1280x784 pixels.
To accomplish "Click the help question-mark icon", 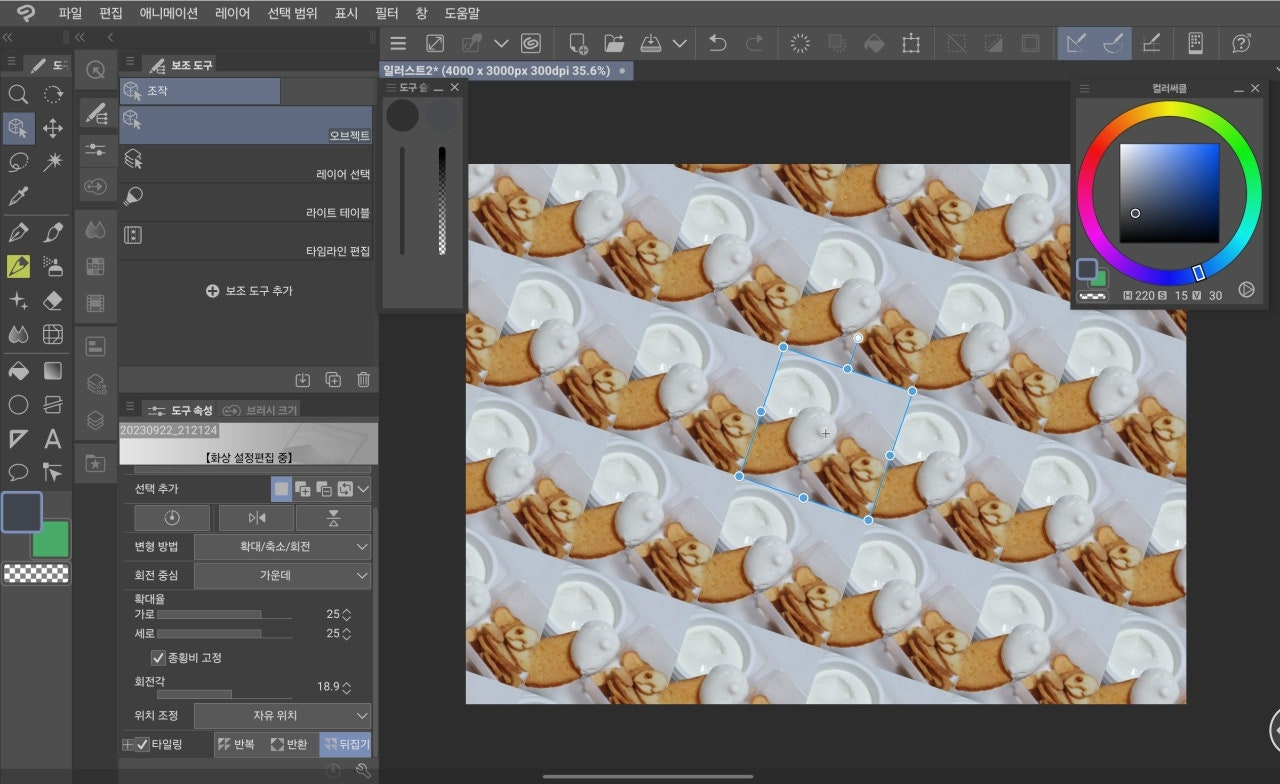I will [x=1241, y=43].
